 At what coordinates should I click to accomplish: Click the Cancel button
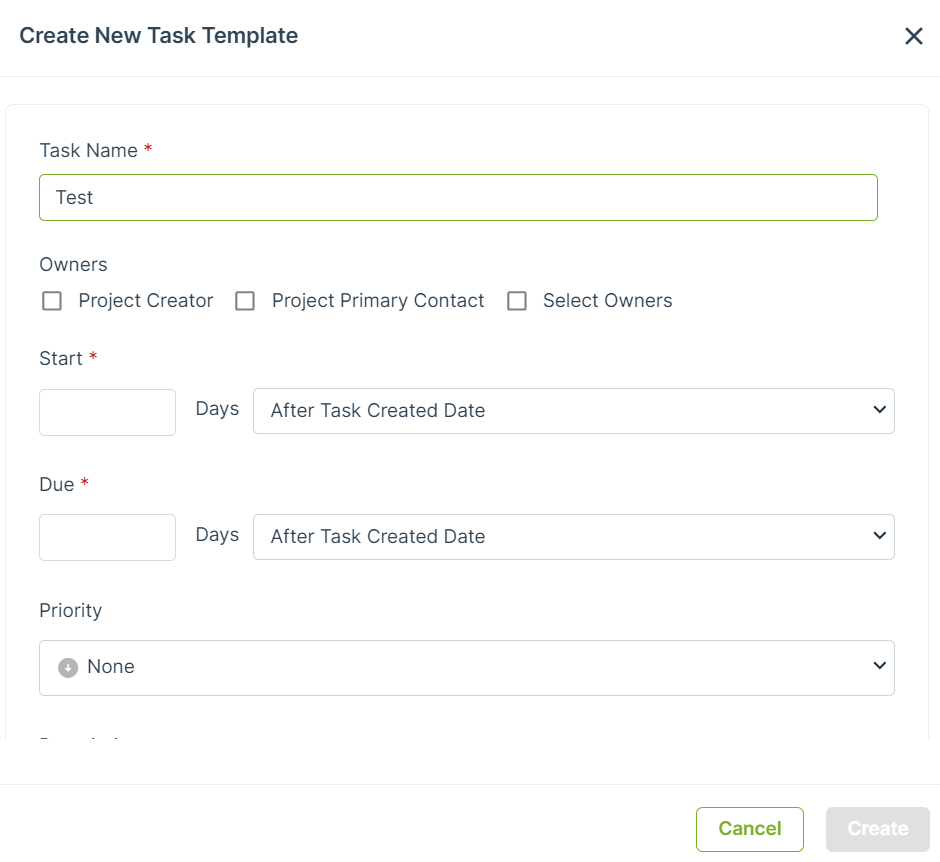[749, 829]
